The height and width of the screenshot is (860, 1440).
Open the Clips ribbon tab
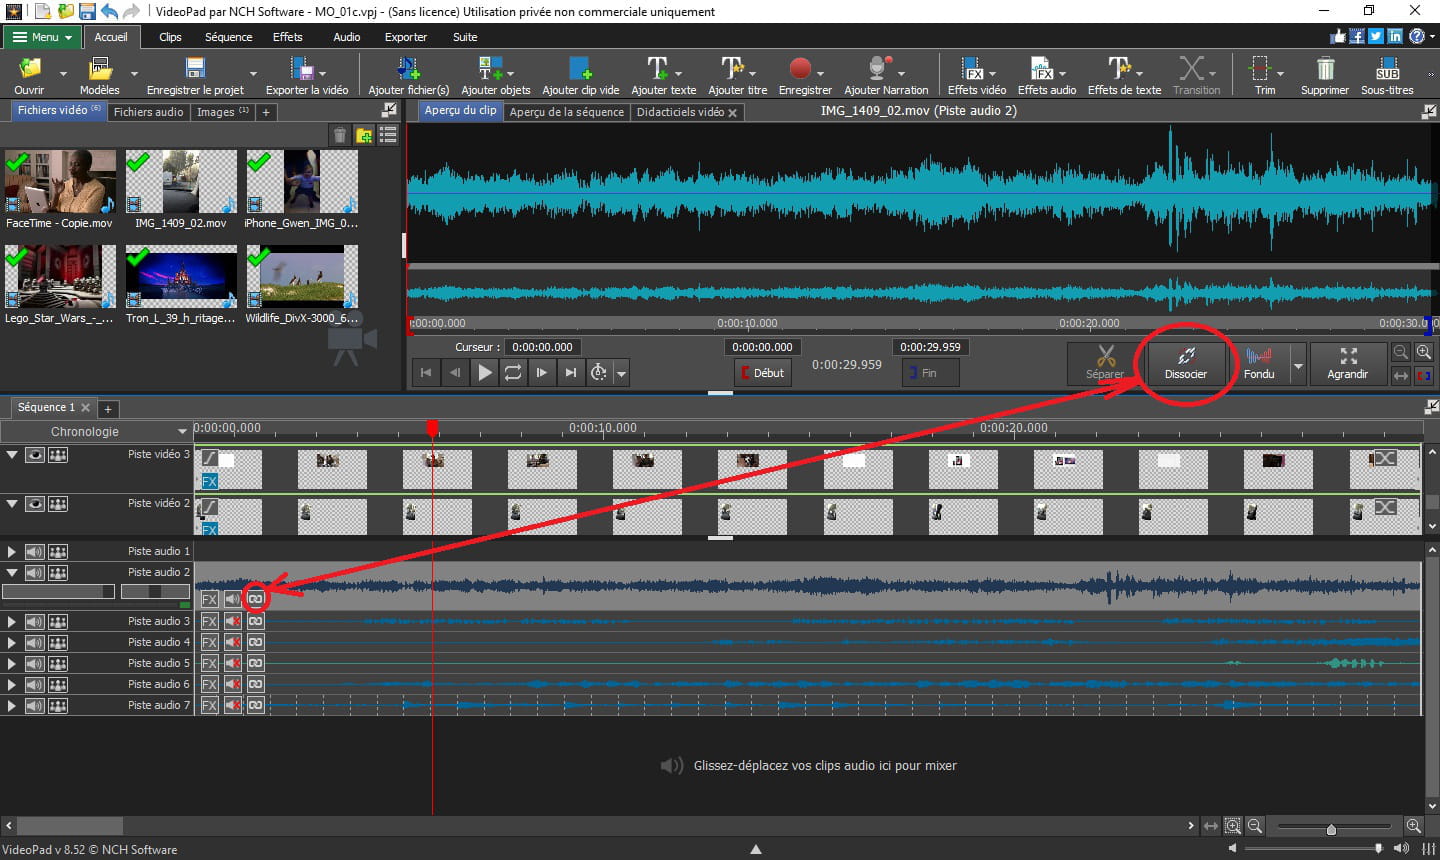[170, 37]
